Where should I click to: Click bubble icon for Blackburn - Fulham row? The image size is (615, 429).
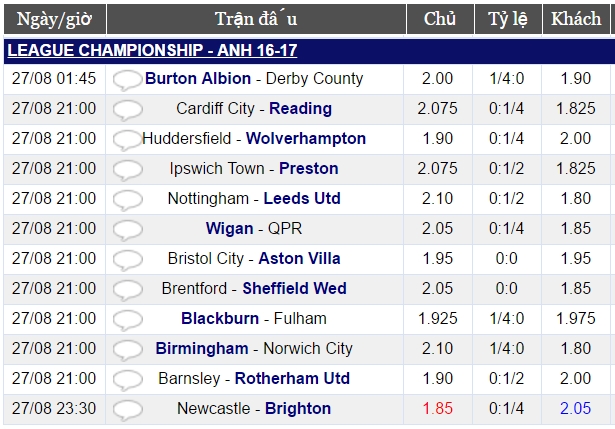point(127,320)
